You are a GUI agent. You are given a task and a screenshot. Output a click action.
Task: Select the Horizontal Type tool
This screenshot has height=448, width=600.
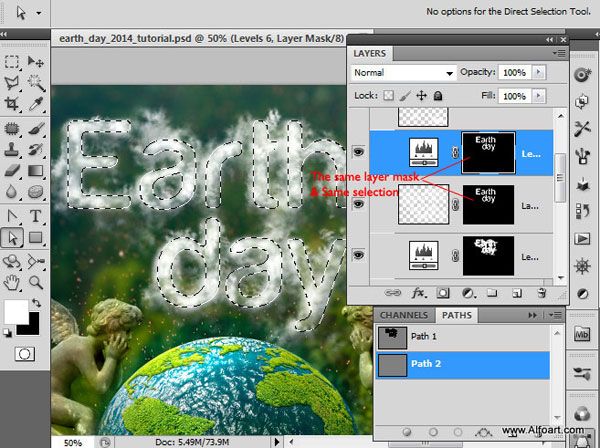36,216
